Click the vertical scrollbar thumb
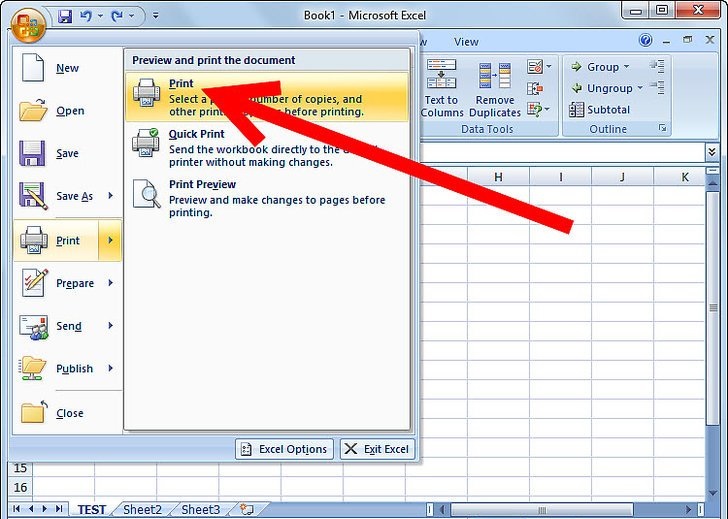 (713, 308)
